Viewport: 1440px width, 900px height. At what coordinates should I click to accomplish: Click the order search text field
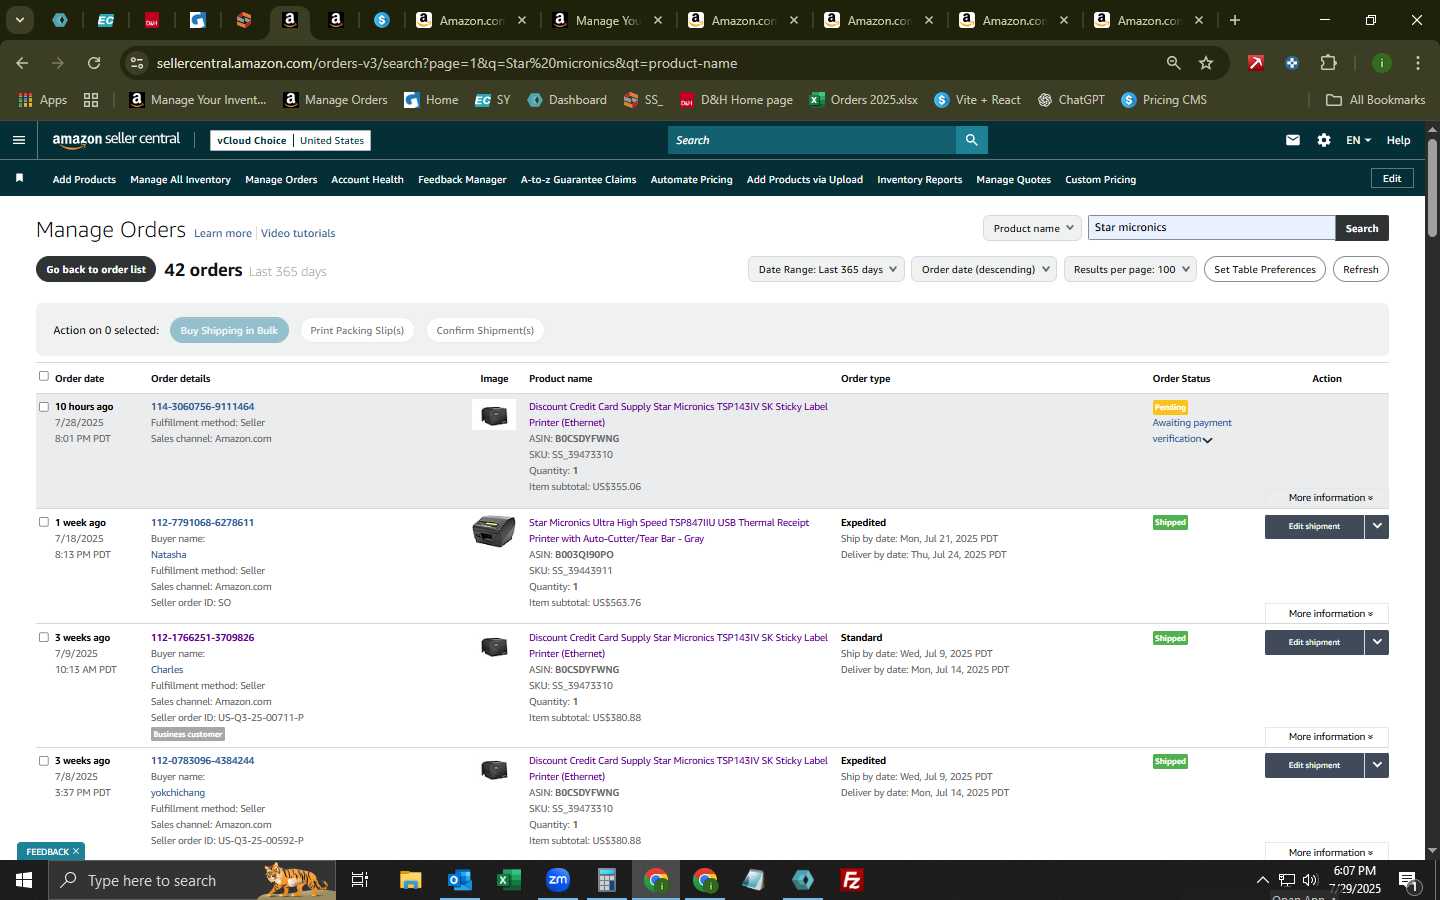click(x=1211, y=228)
